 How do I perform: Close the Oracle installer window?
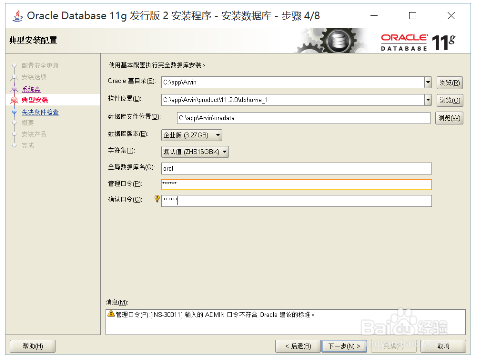(x=451, y=16)
